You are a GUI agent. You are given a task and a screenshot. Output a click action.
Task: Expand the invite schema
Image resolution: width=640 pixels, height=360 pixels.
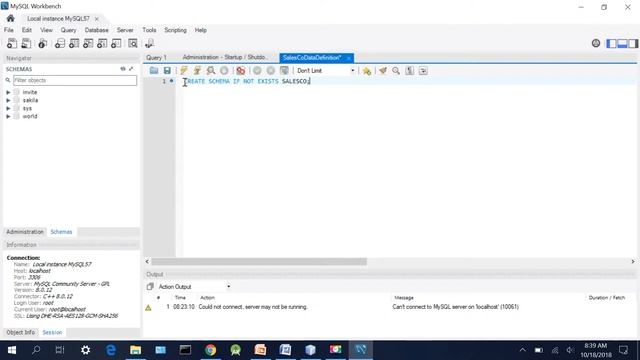(8, 92)
